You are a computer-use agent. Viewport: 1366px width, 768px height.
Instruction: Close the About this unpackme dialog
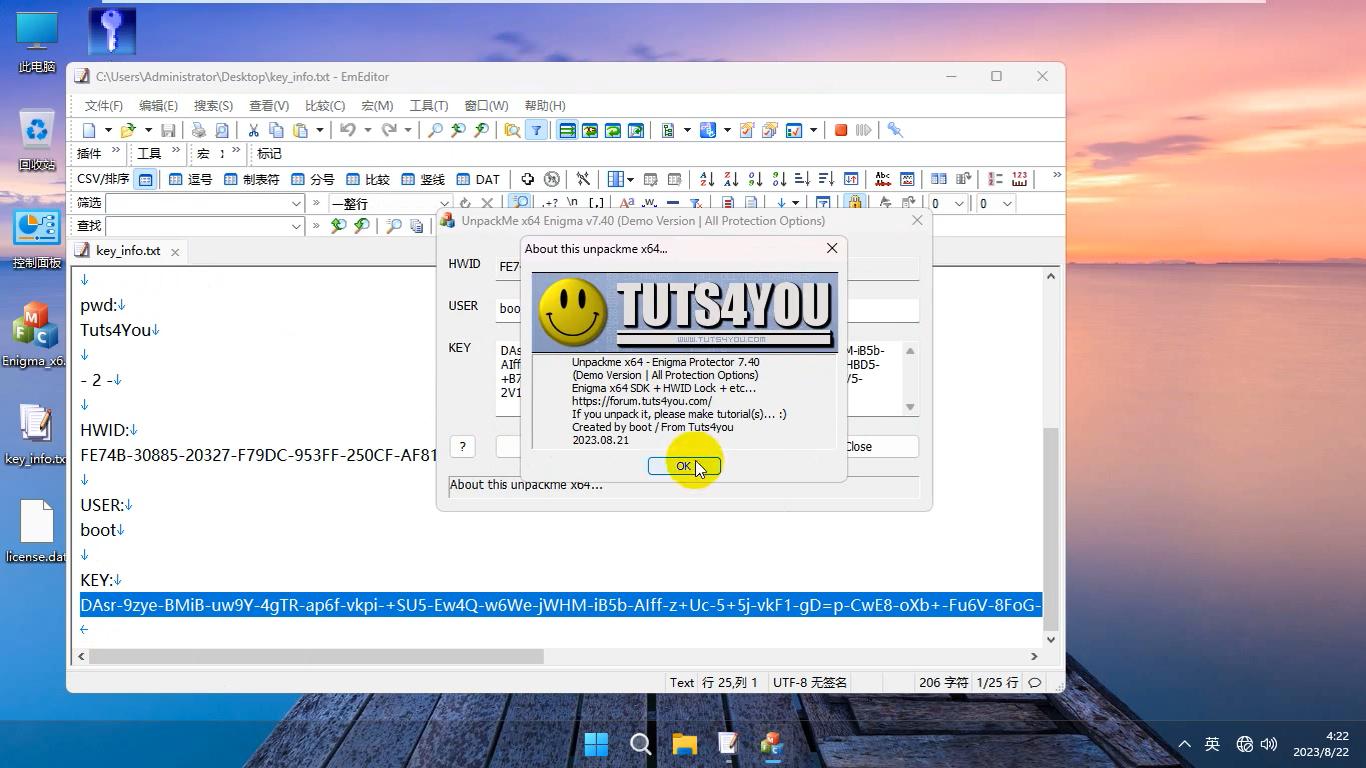tap(831, 248)
